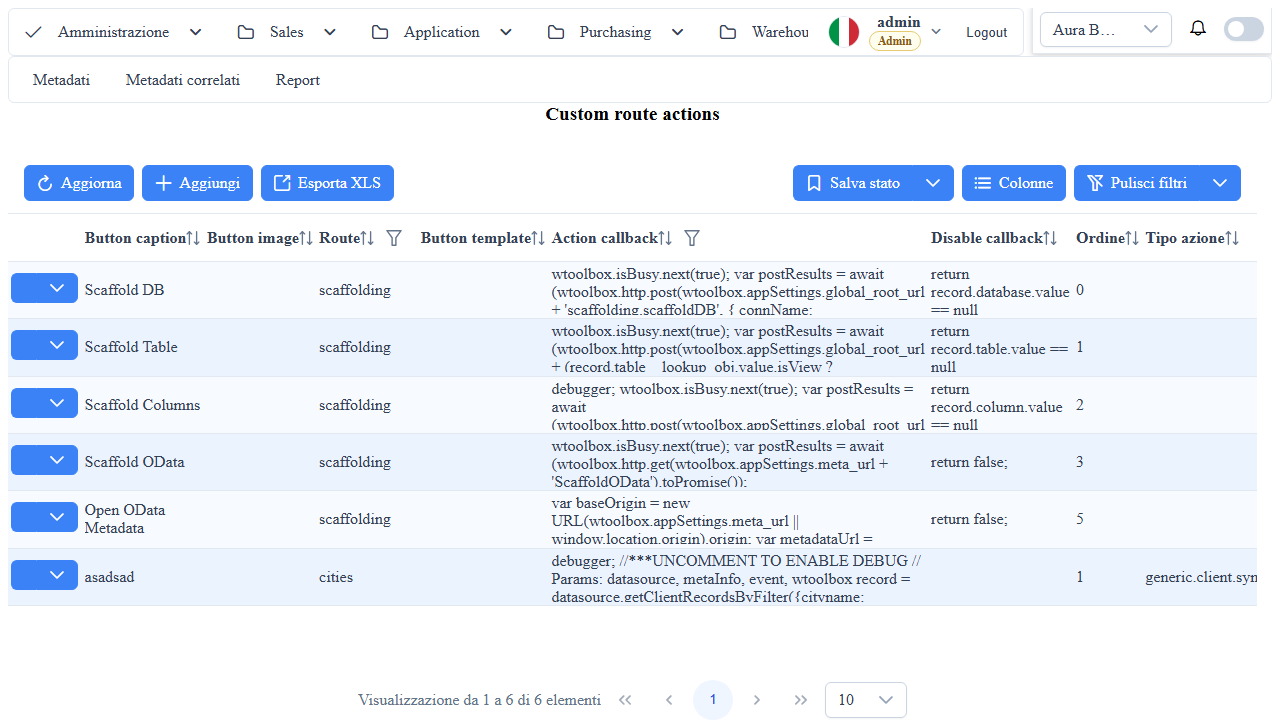Screen dimensions: 1280x728
Task: Click the Application folder icon
Action: tap(380, 32)
